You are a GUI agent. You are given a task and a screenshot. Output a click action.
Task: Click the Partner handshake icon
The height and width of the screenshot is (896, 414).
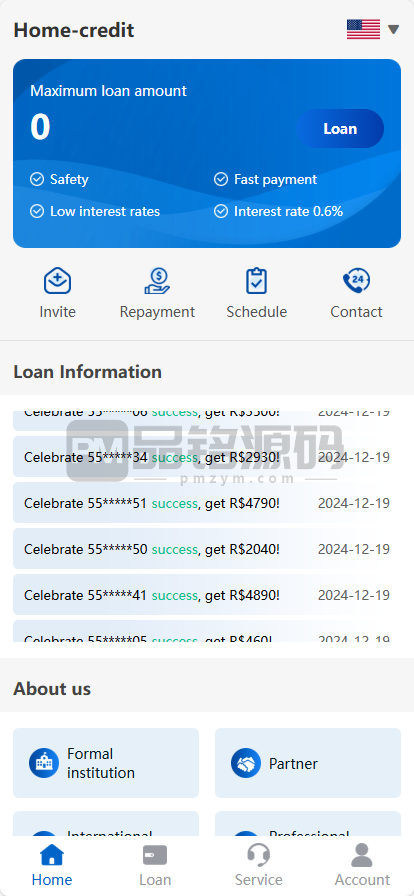point(246,763)
